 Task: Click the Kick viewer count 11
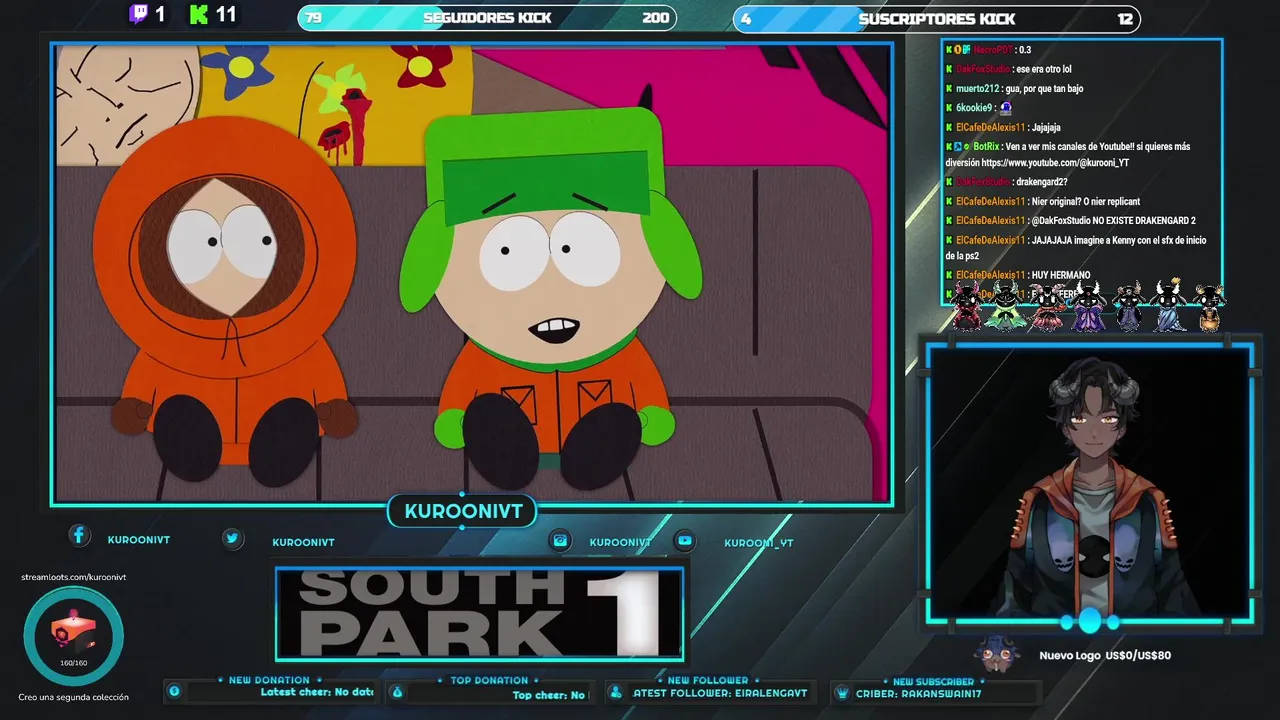tap(226, 14)
